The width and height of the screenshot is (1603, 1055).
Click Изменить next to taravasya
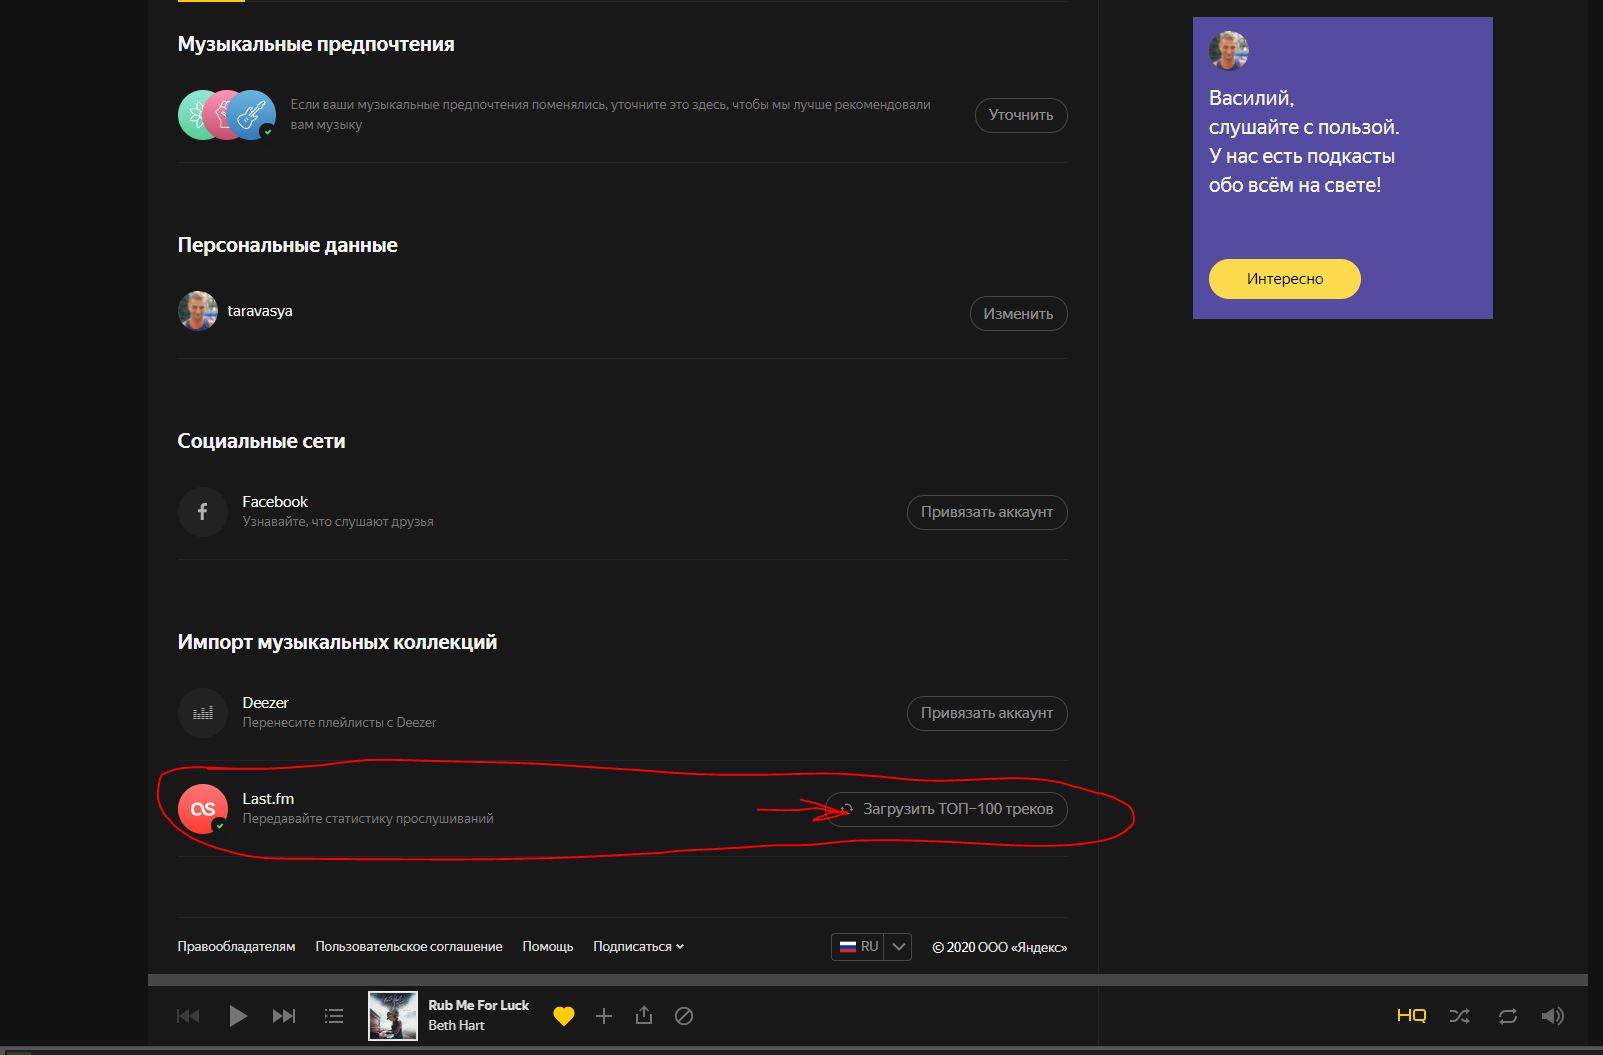tap(1018, 314)
